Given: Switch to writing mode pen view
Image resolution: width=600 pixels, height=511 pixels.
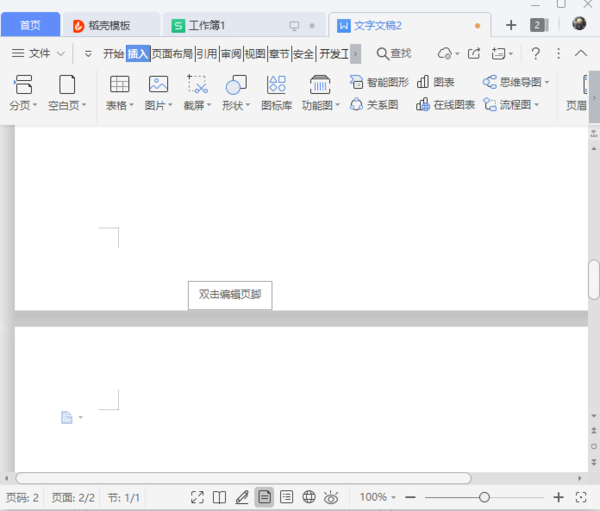Looking at the screenshot, I should click(242, 497).
